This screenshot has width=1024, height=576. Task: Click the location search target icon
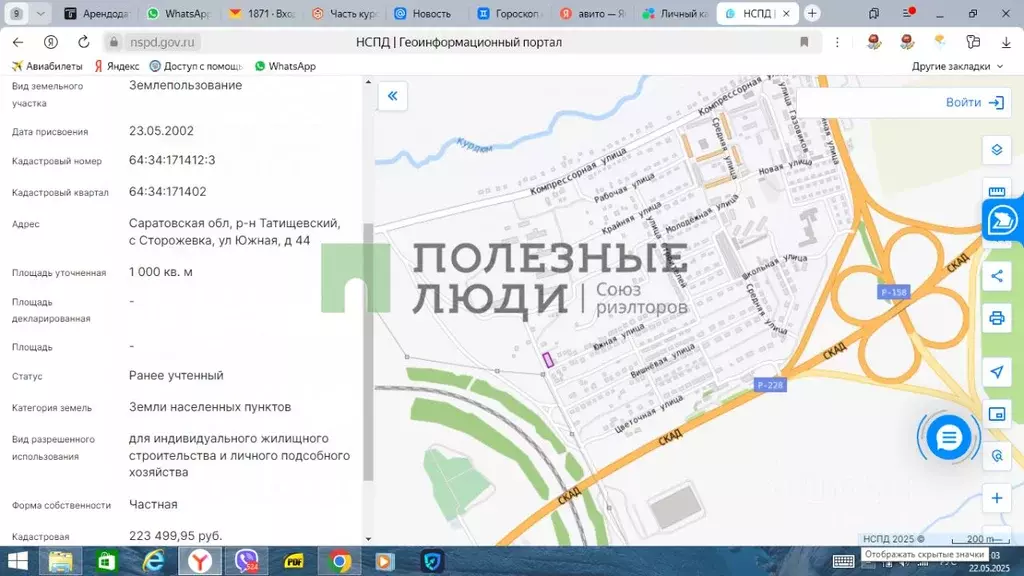[x=997, y=456]
